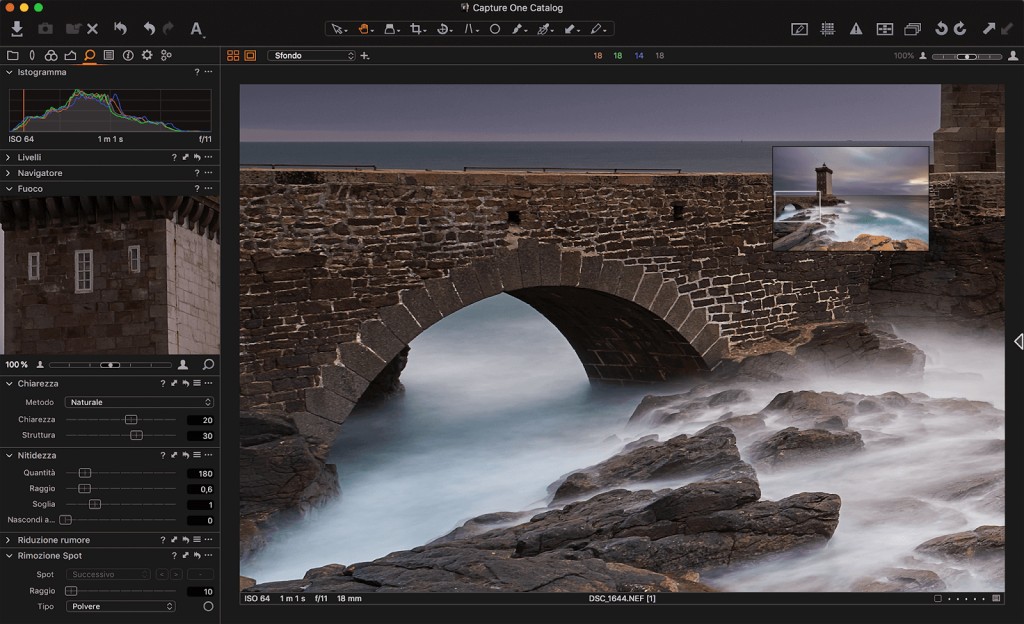The width and height of the screenshot is (1024, 624).
Task: Open help for the Istogramma panel
Action: point(197,72)
